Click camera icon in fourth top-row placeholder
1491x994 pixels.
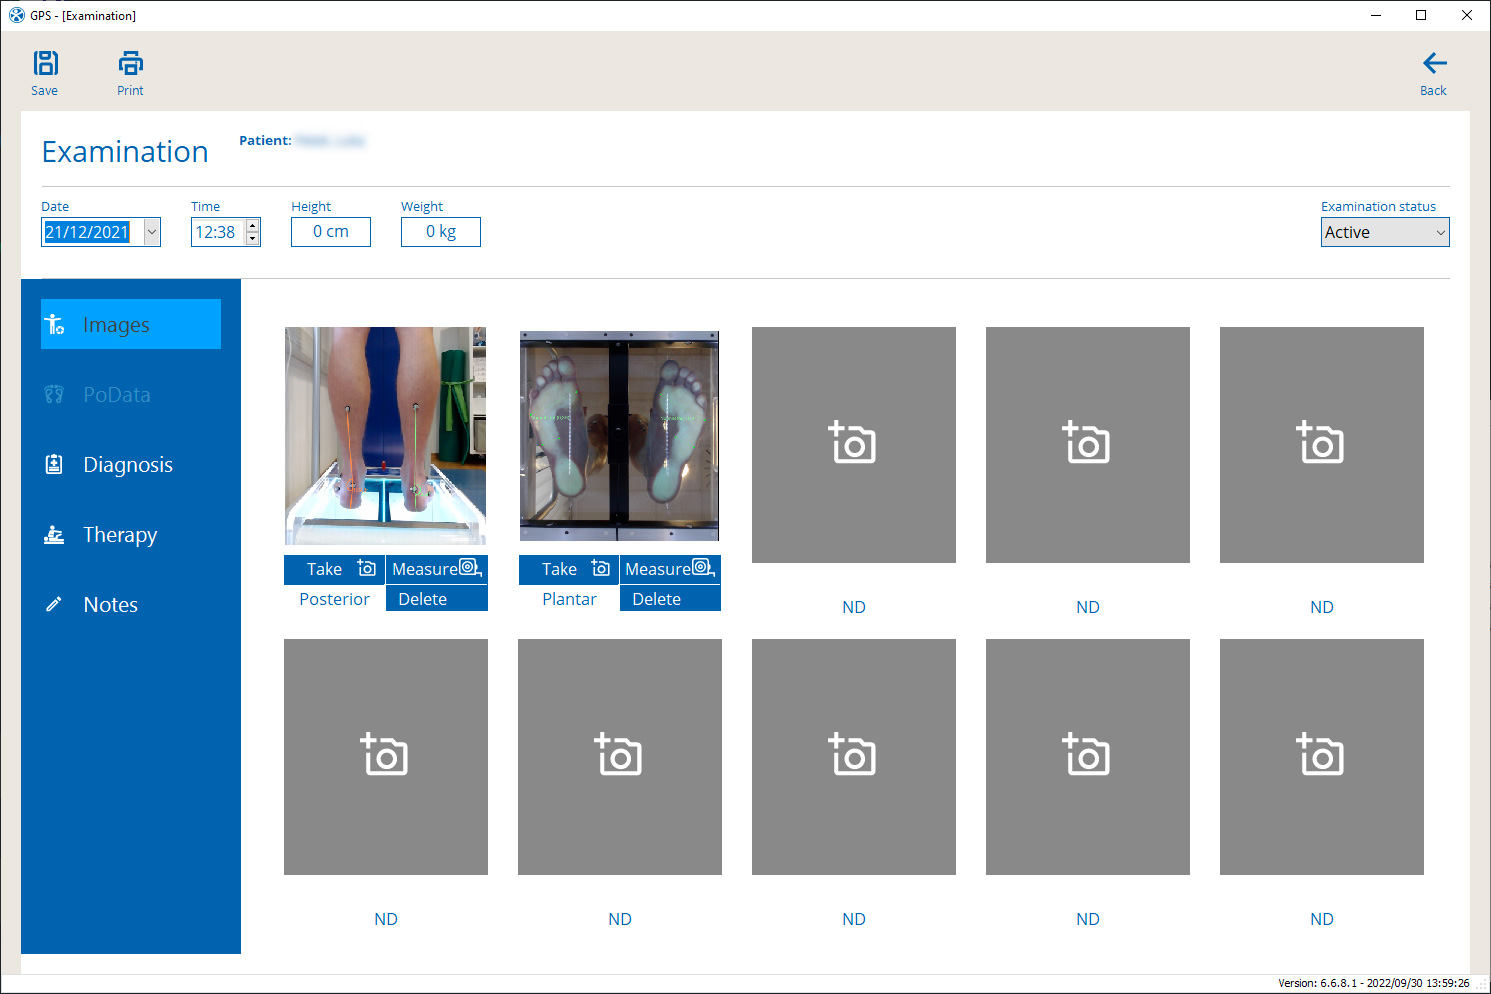pyautogui.click(x=1087, y=443)
